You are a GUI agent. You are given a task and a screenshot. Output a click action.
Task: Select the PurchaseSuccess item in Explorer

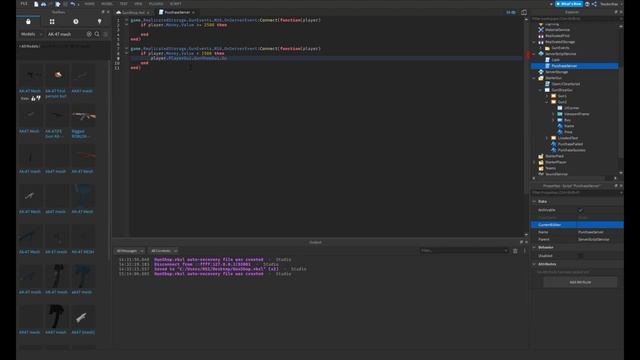[x=571, y=150]
